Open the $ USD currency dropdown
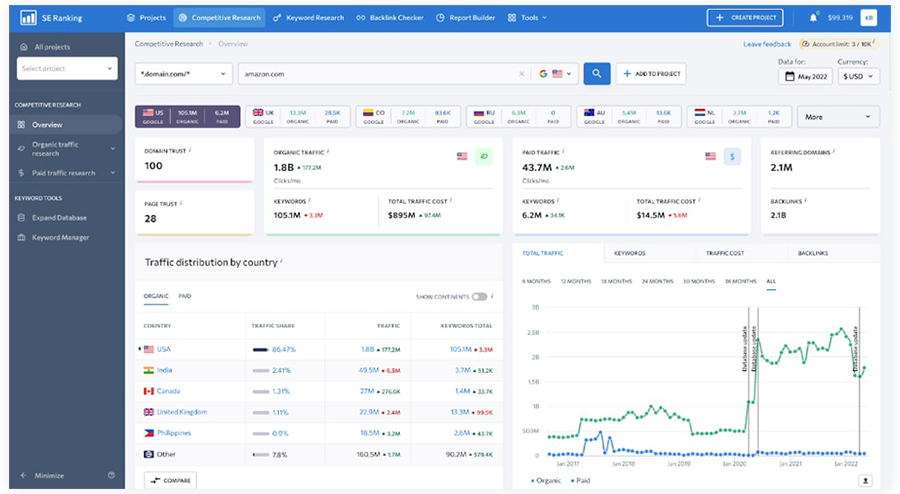900x494 pixels. pyautogui.click(x=858, y=76)
